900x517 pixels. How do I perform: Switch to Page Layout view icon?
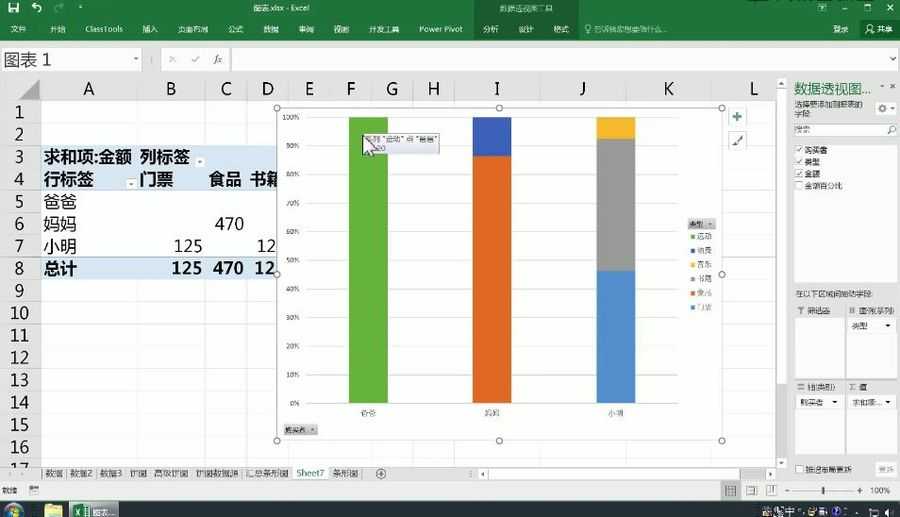pos(751,491)
